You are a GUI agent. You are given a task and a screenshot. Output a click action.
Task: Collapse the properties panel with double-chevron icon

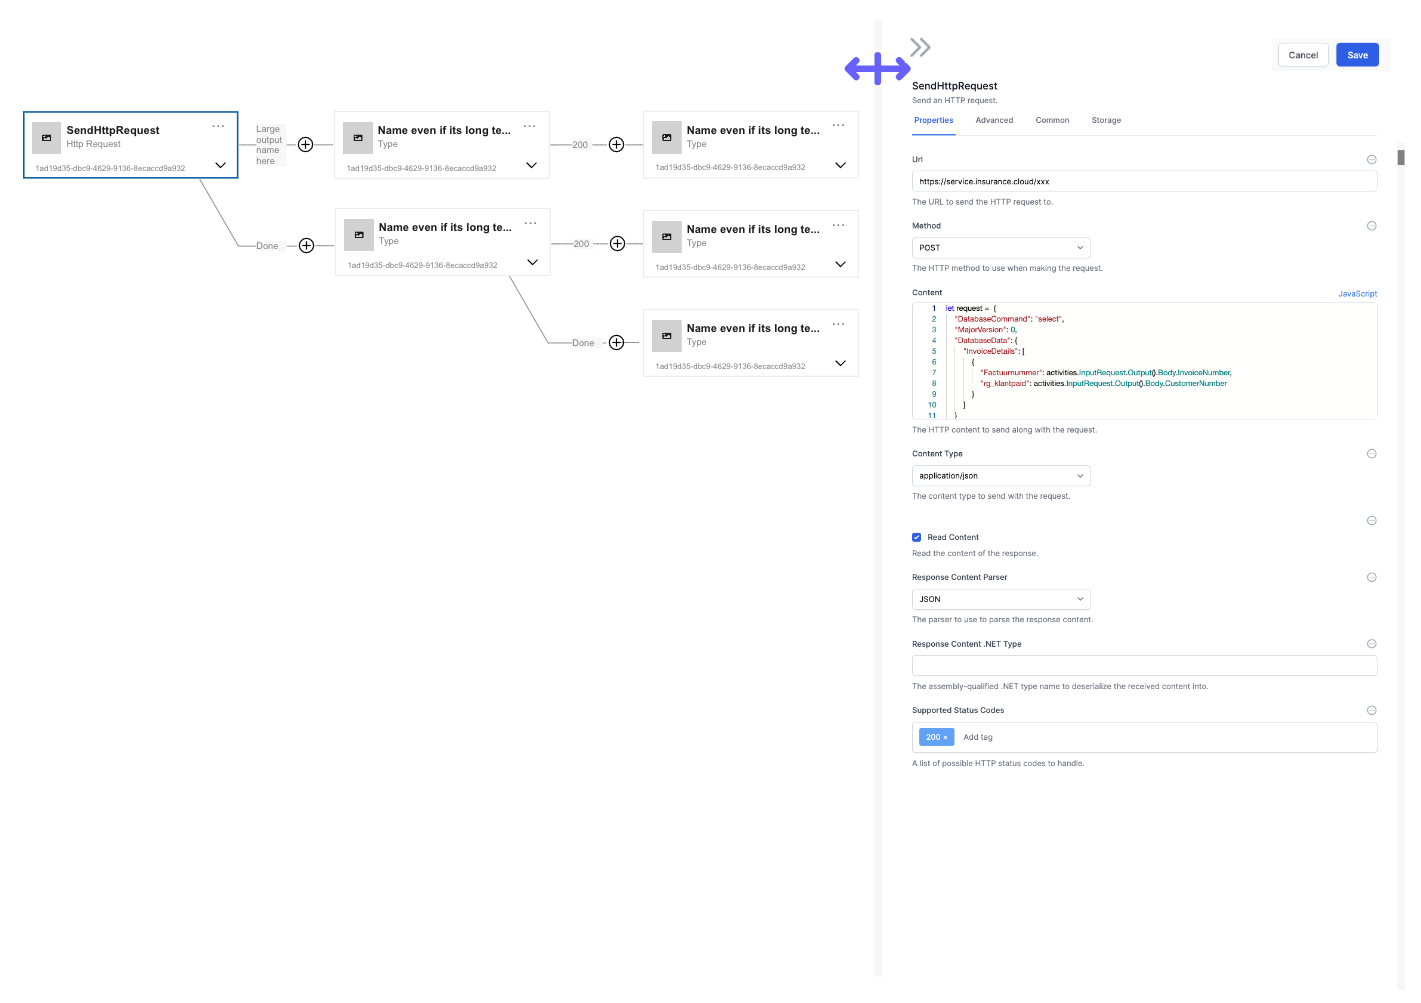(x=920, y=47)
